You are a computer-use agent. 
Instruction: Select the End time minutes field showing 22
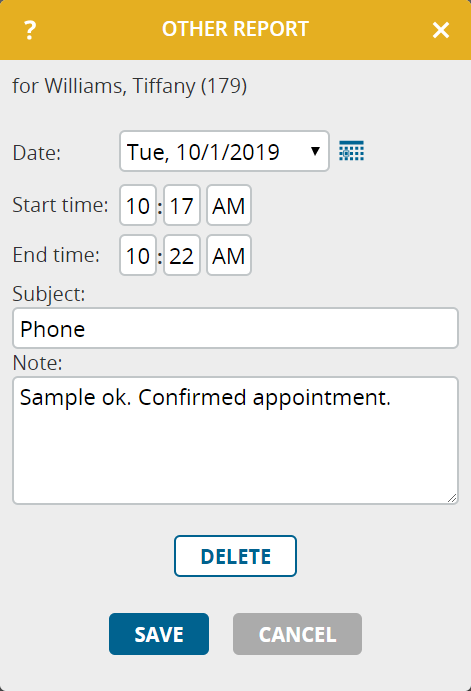pyautogui.click(x=182, y=255)
